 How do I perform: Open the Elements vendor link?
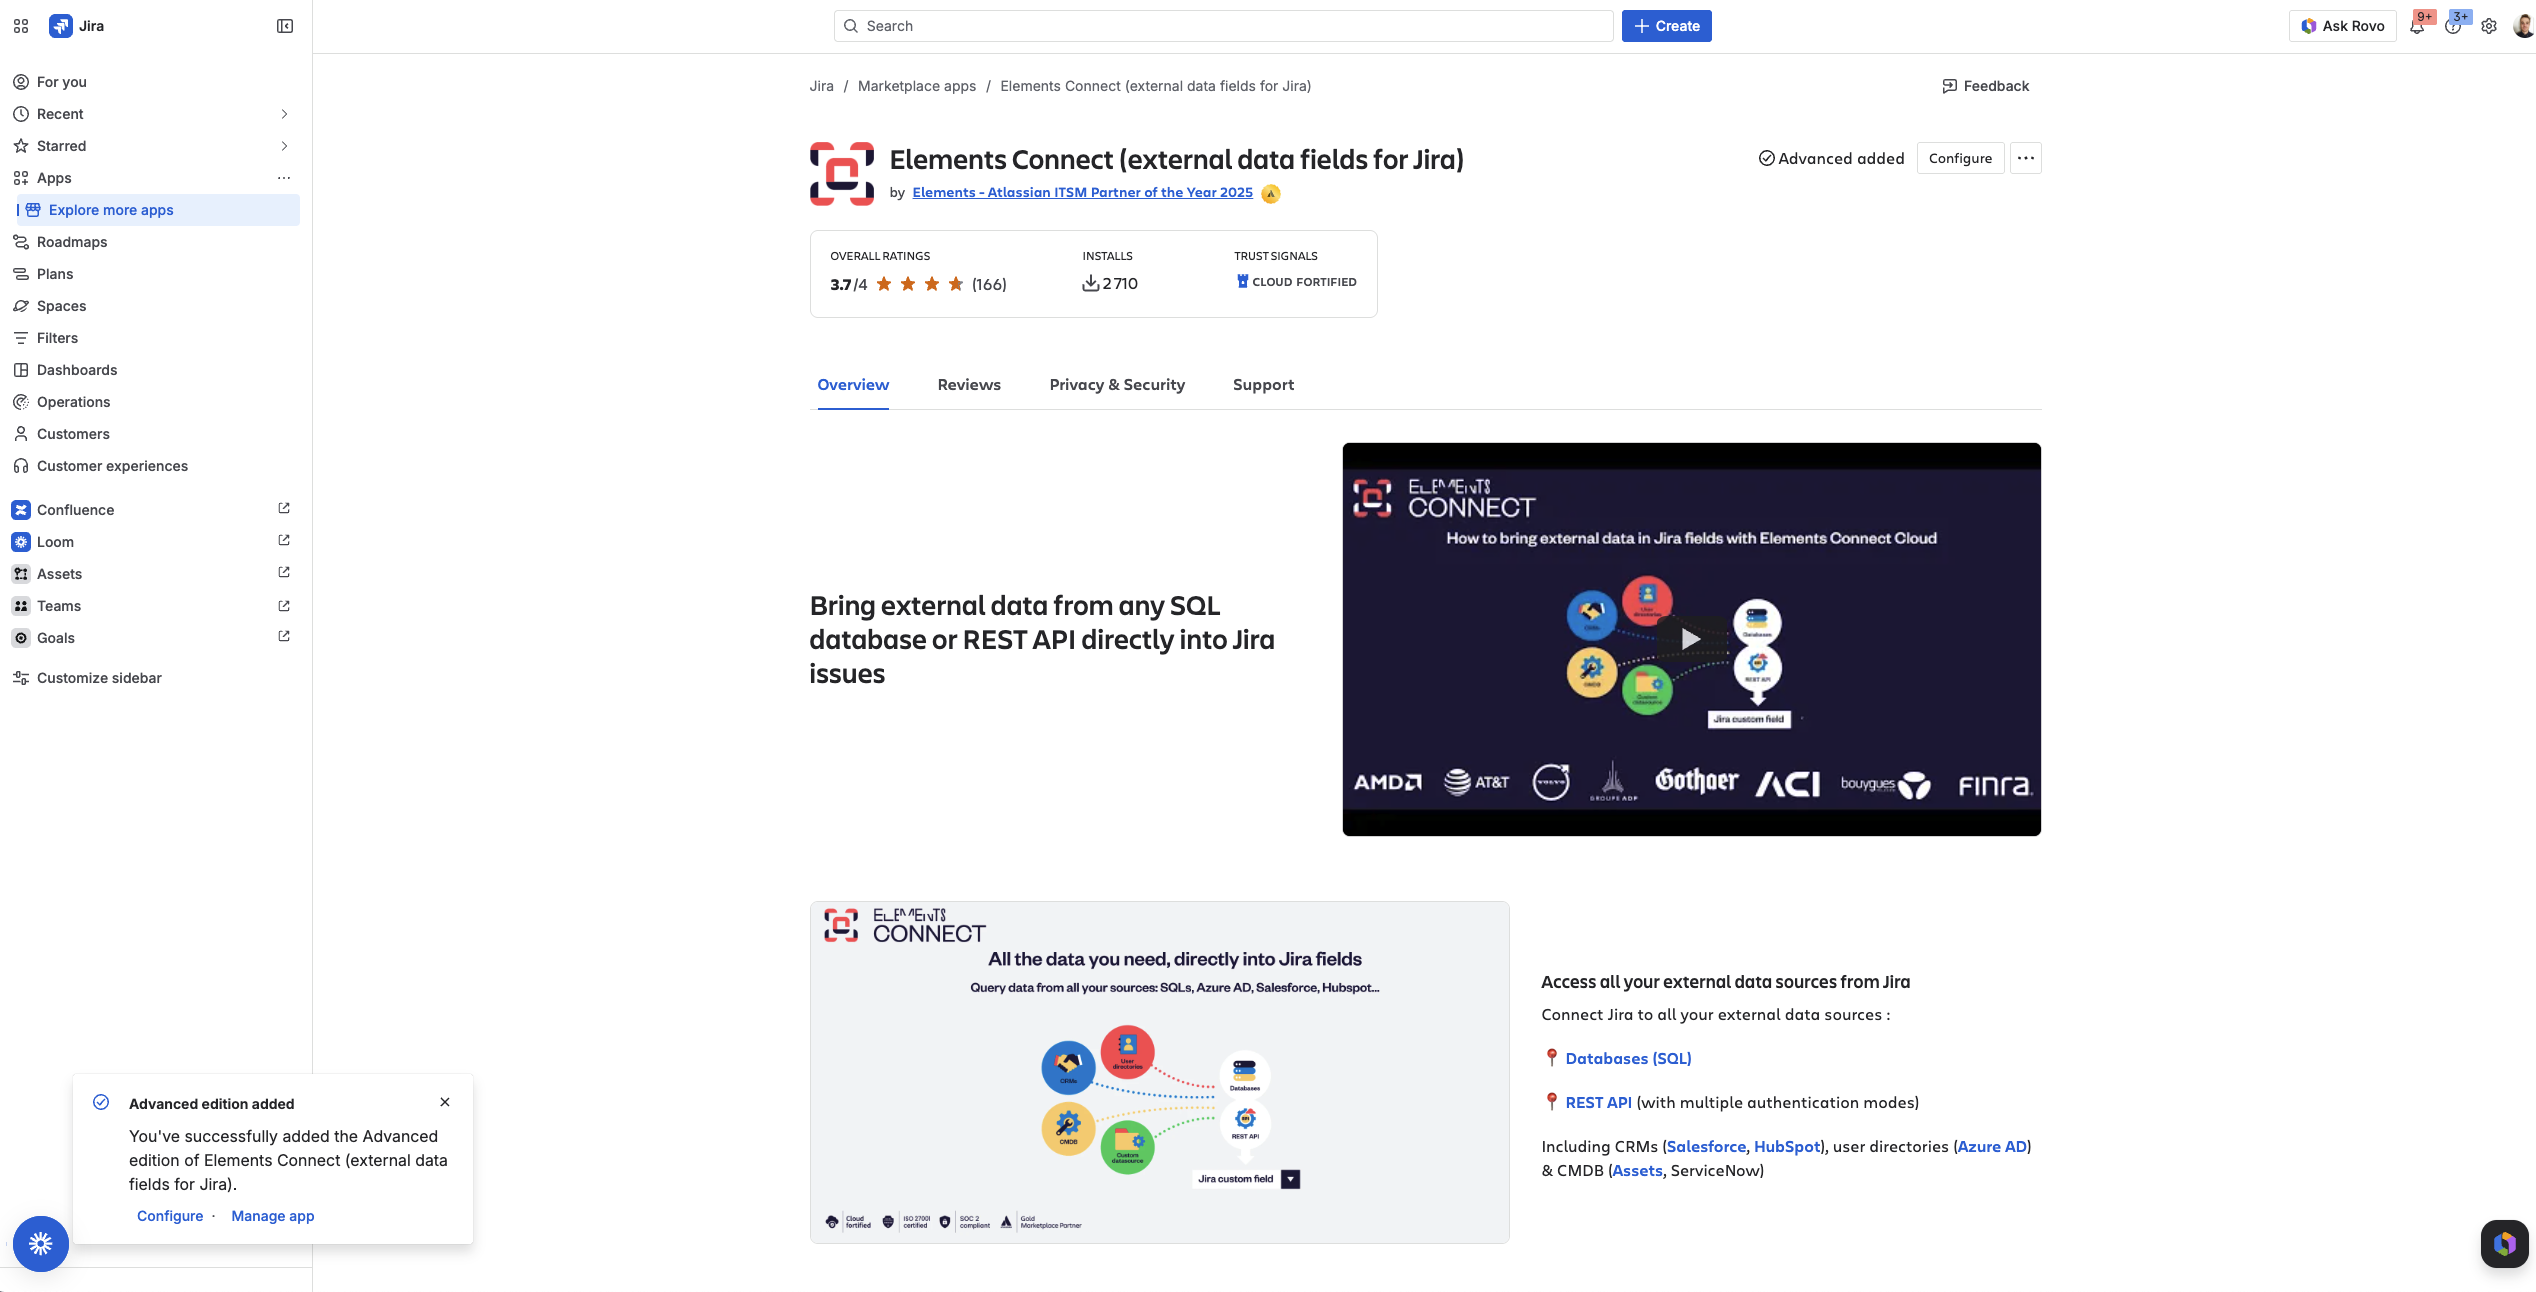coord(1082,193)
